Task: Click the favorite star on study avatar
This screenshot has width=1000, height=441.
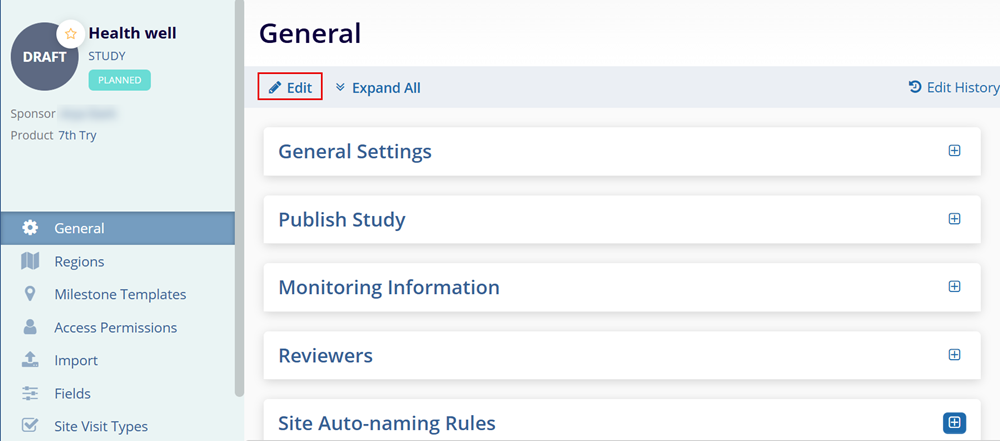Action: click(x=70, y=33)
